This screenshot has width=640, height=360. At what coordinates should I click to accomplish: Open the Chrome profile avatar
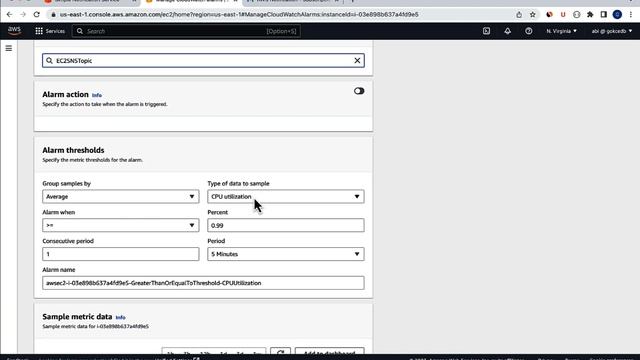pos(617,14)
